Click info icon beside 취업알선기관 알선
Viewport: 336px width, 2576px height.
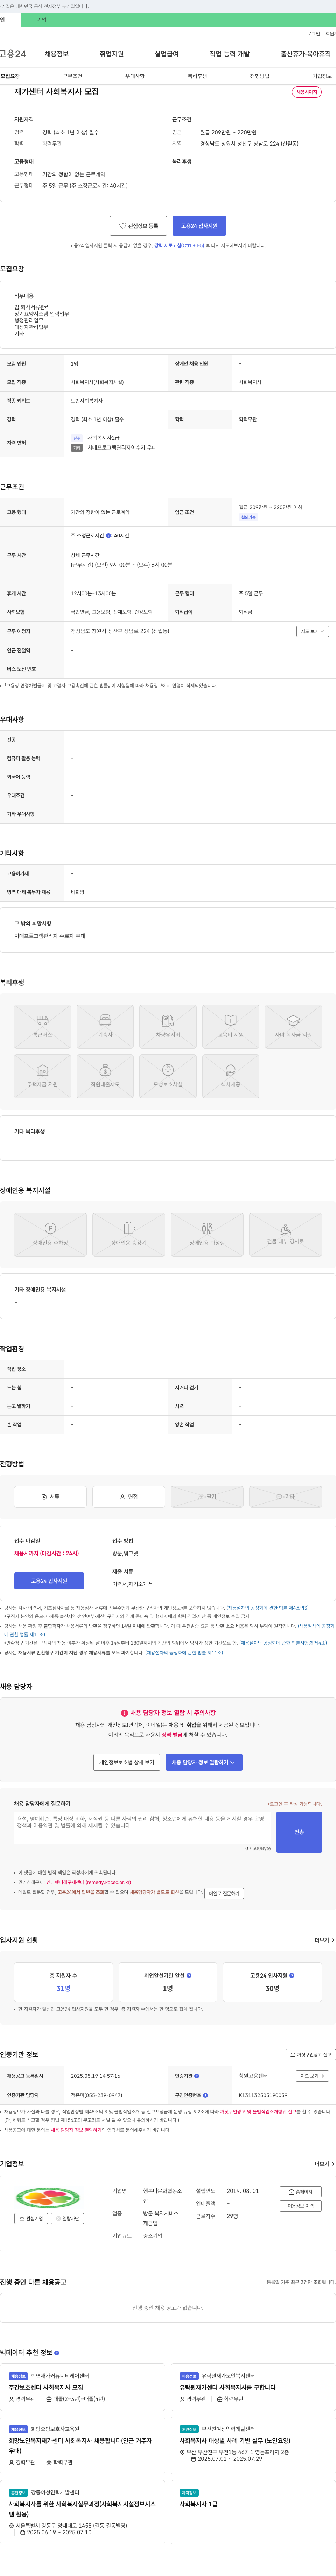point(189,1975)
